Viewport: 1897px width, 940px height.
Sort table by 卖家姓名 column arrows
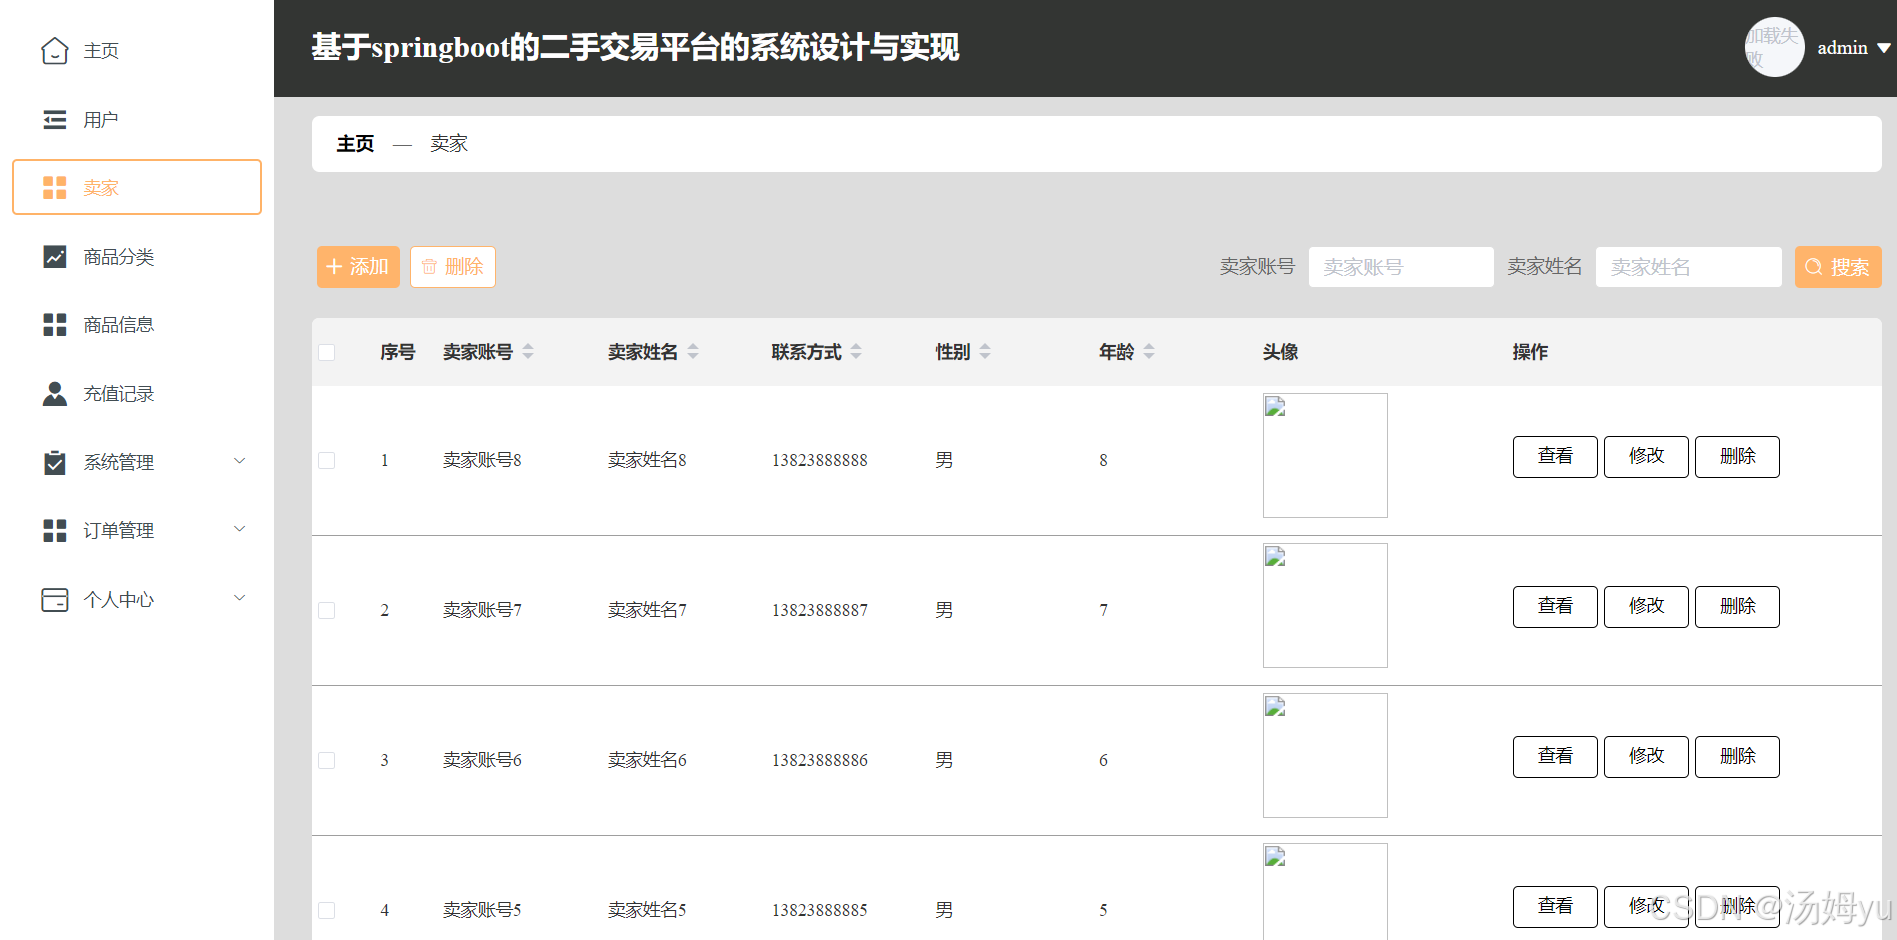[693, 352]
